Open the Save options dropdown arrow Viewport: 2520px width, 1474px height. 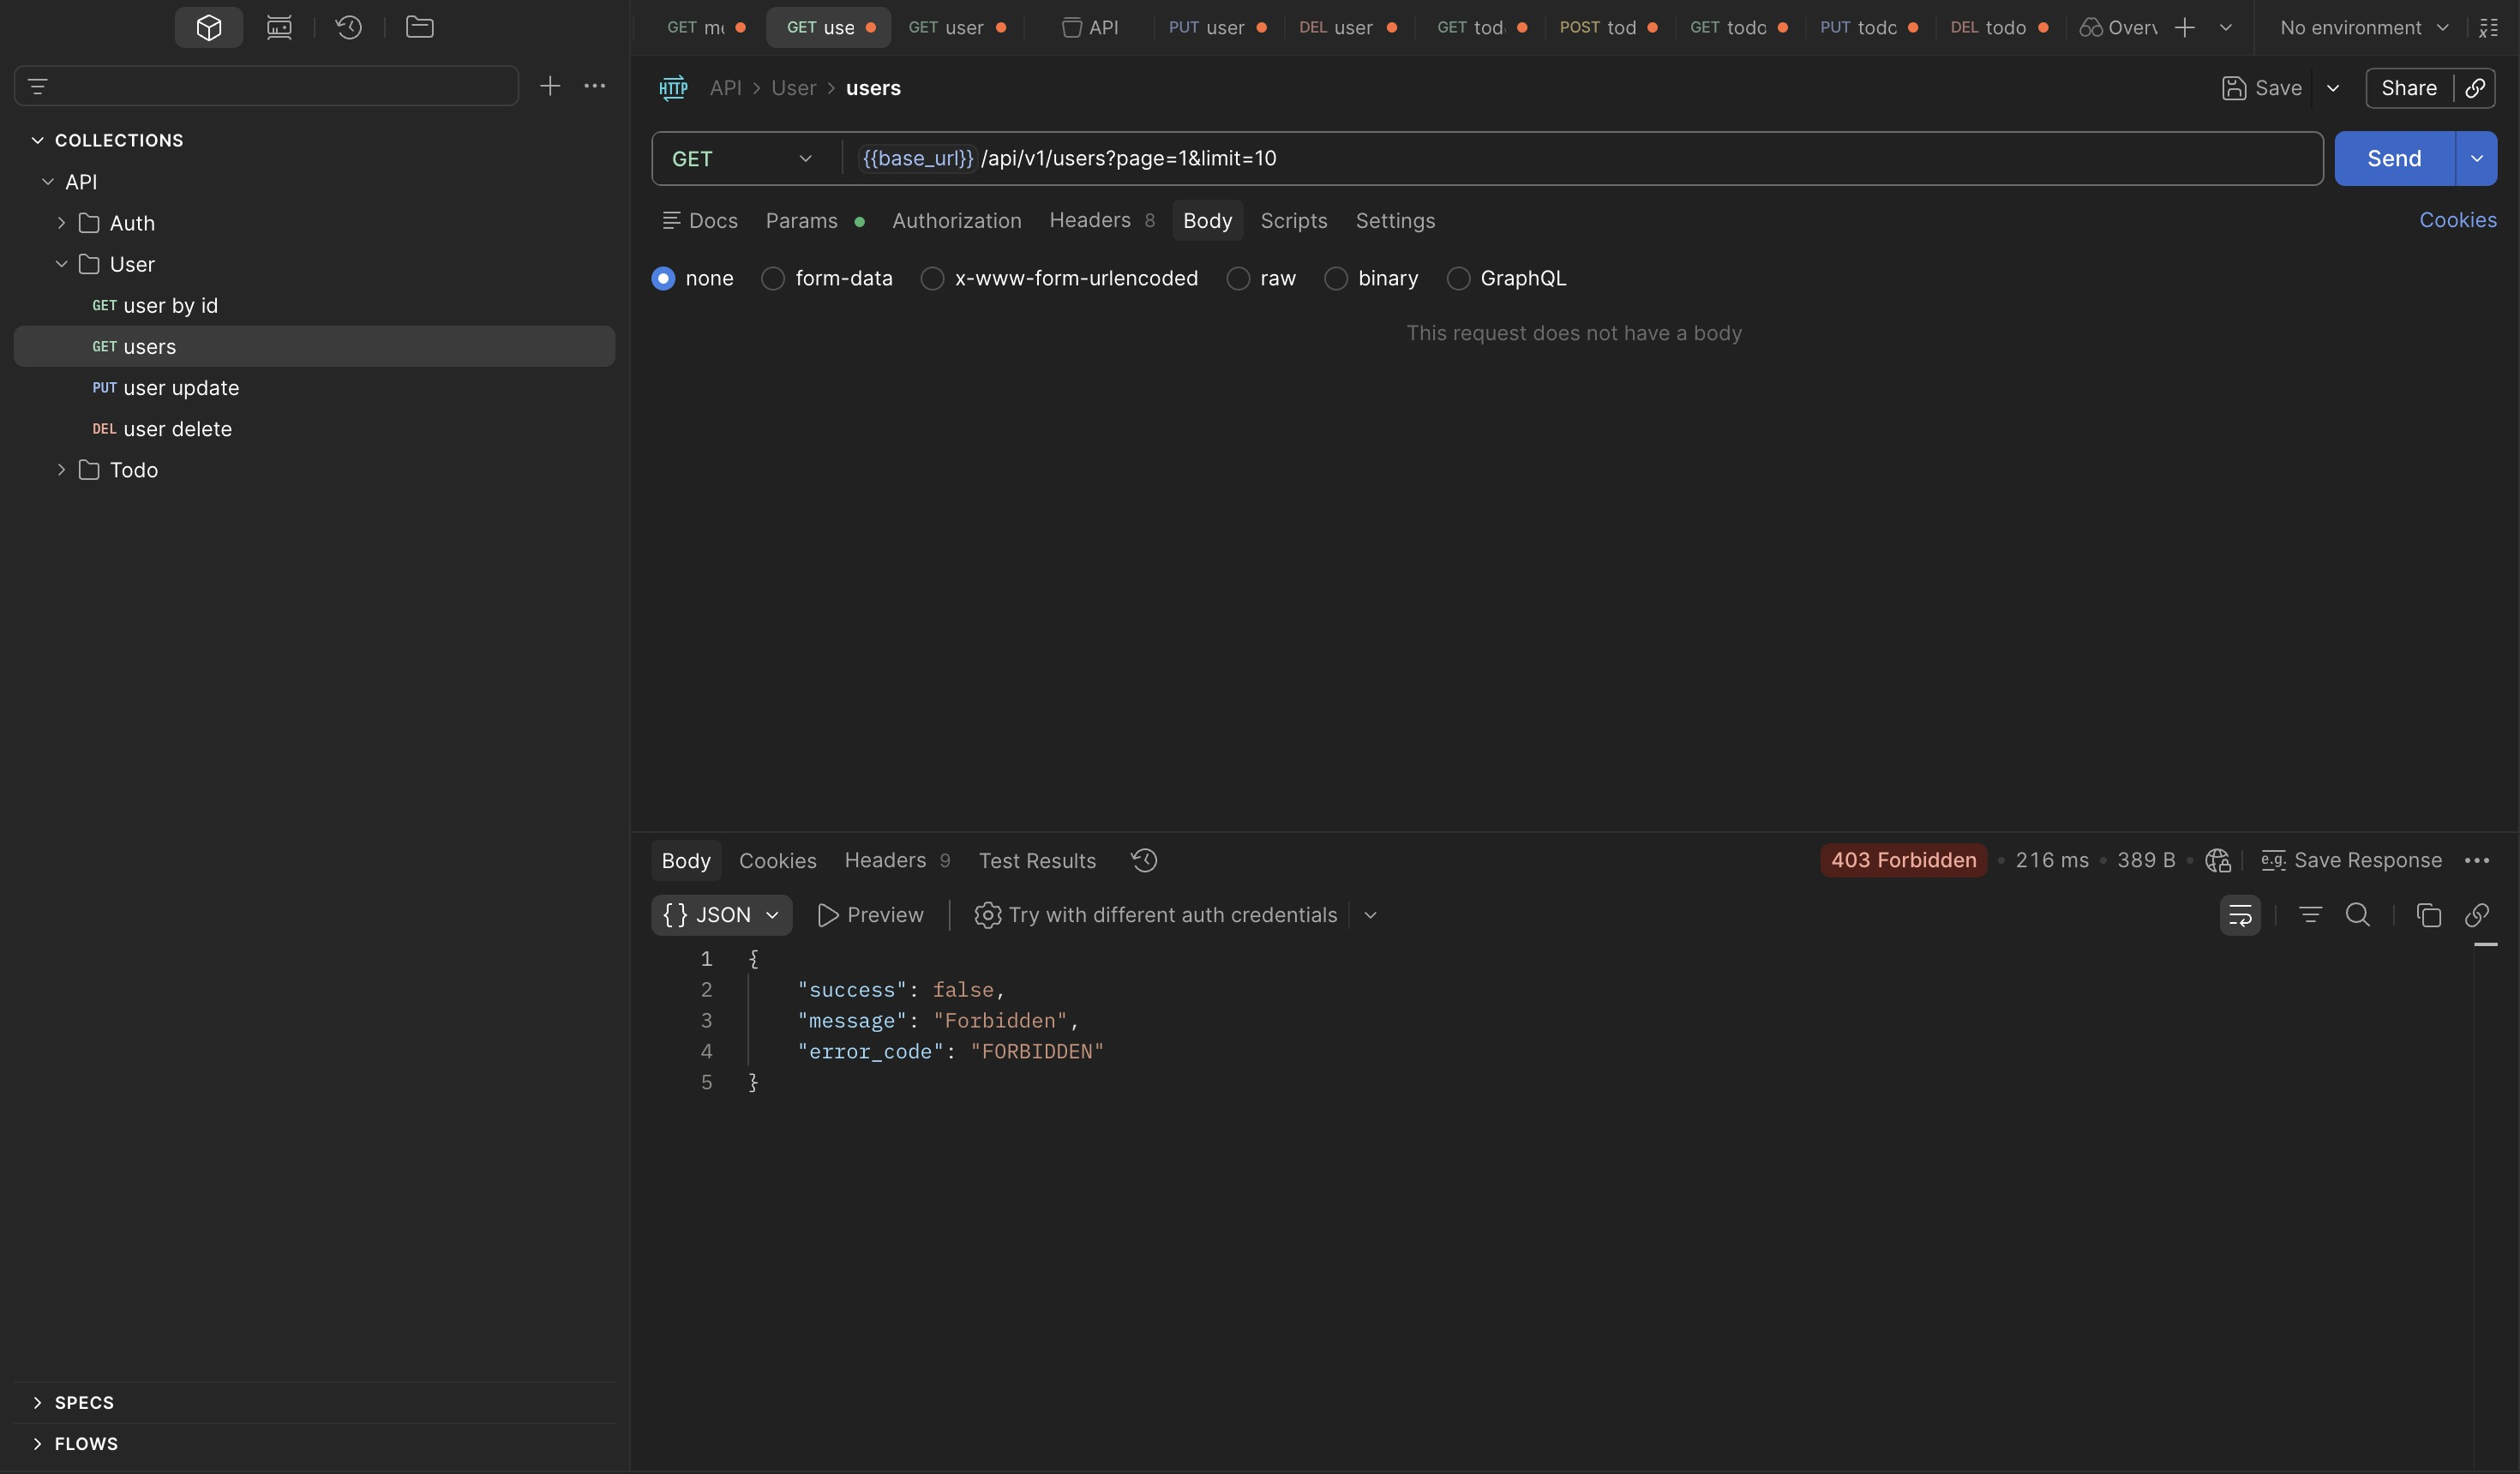[x=2333, y=88]
